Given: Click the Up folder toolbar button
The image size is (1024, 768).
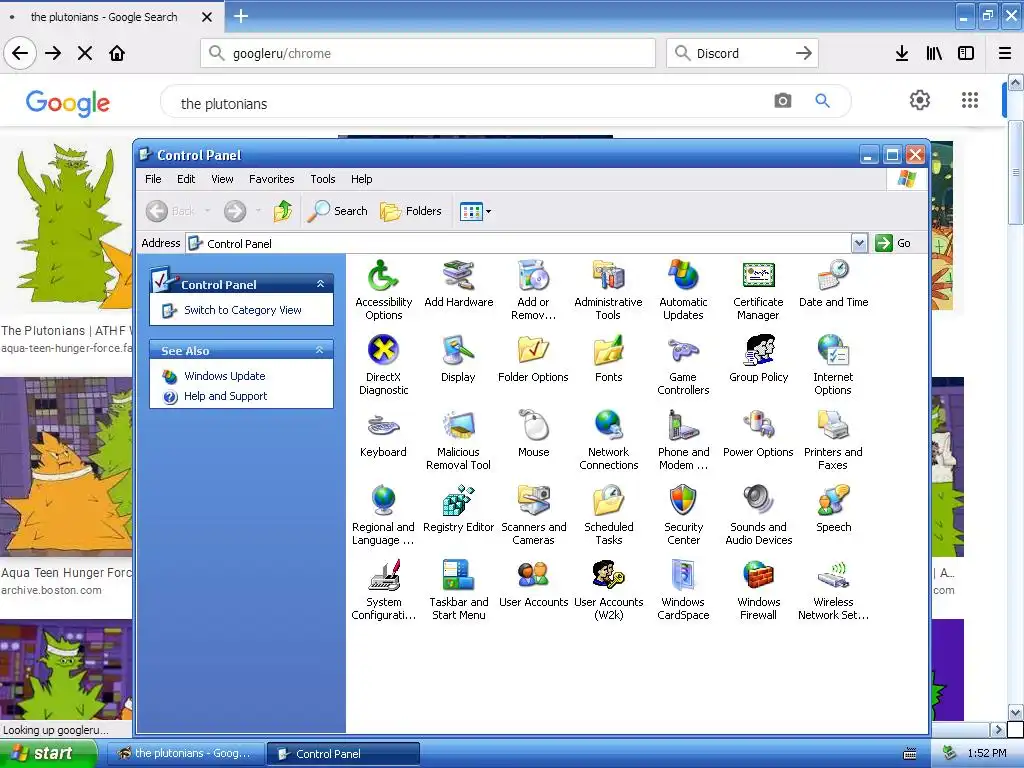Looking at the screenshot, I should click(x=283, y=210).
